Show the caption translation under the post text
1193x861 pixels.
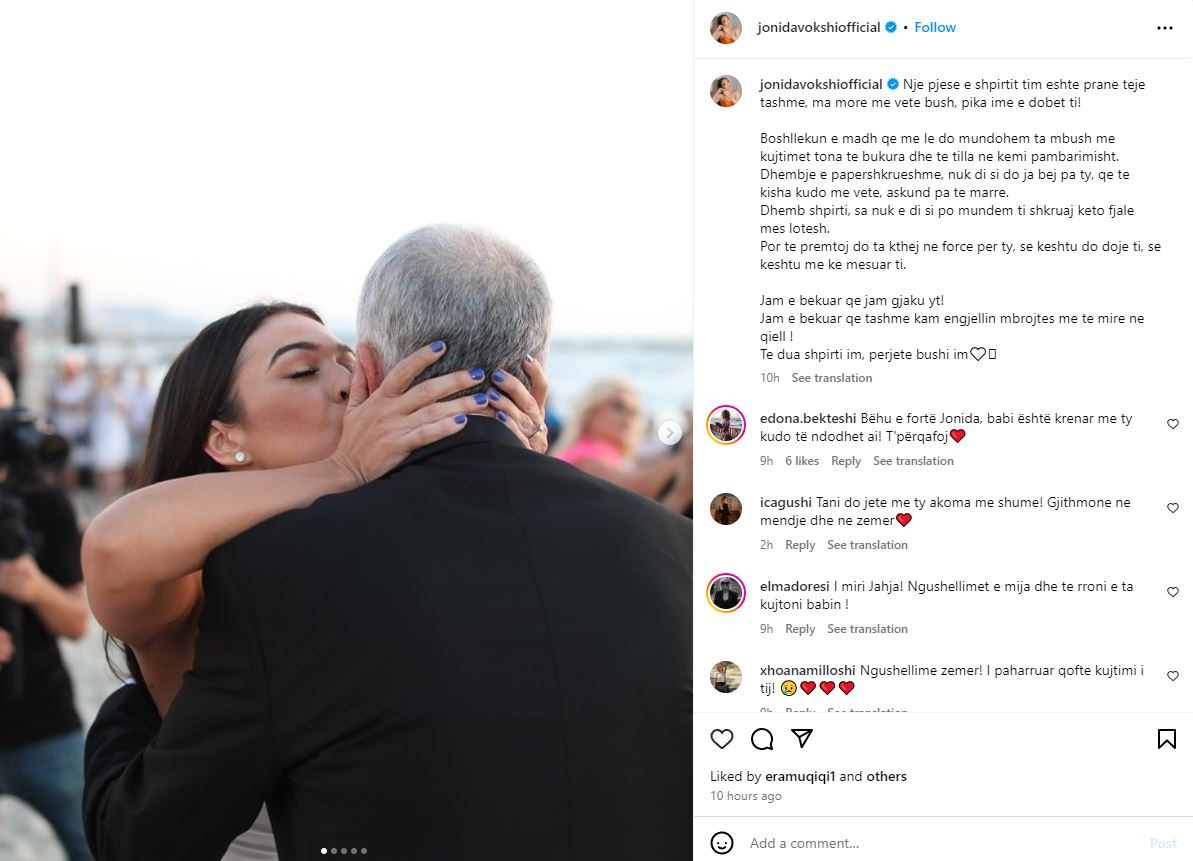click(x=832, y=377)
